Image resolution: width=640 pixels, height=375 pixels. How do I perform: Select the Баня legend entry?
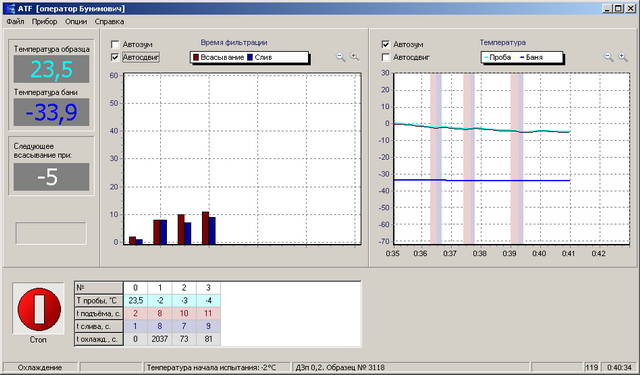pyautogui.click(x=531, y=58)
